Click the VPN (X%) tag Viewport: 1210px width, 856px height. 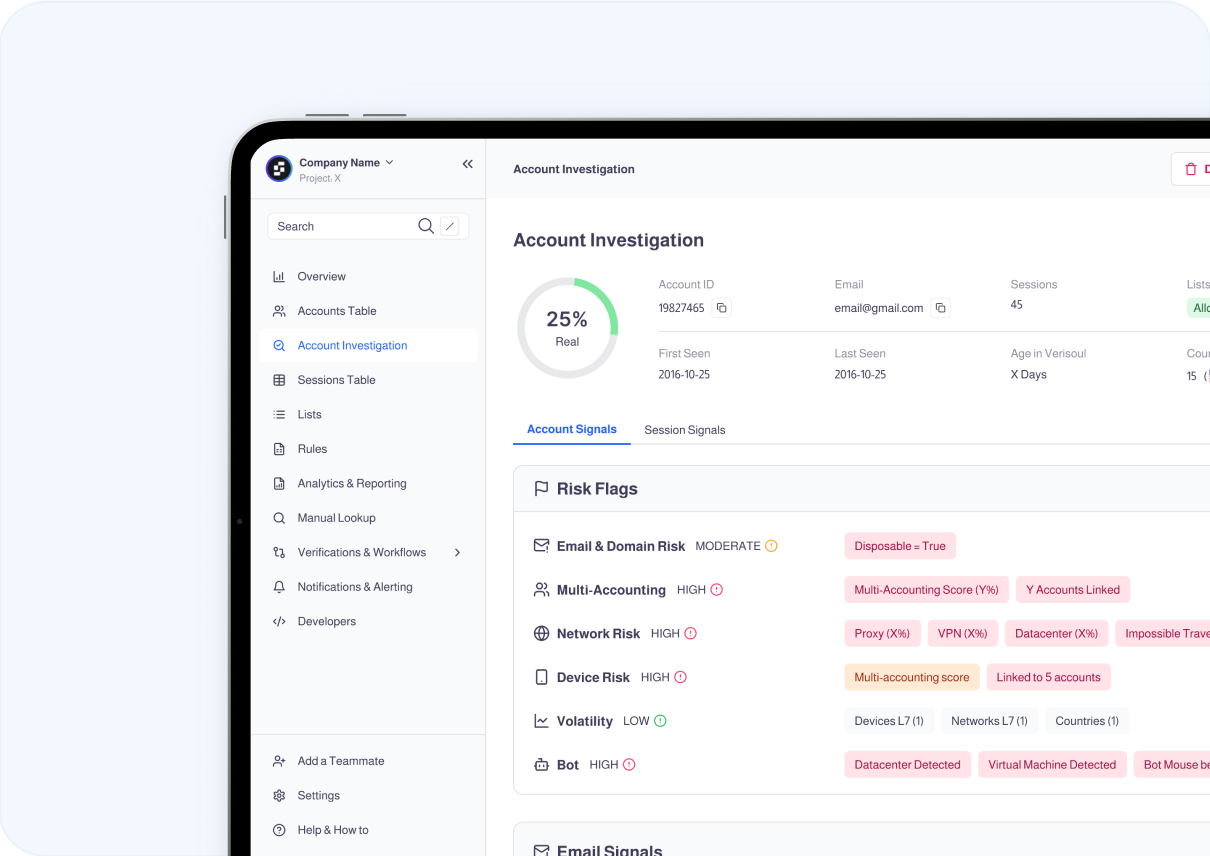(x=962, y=633)
